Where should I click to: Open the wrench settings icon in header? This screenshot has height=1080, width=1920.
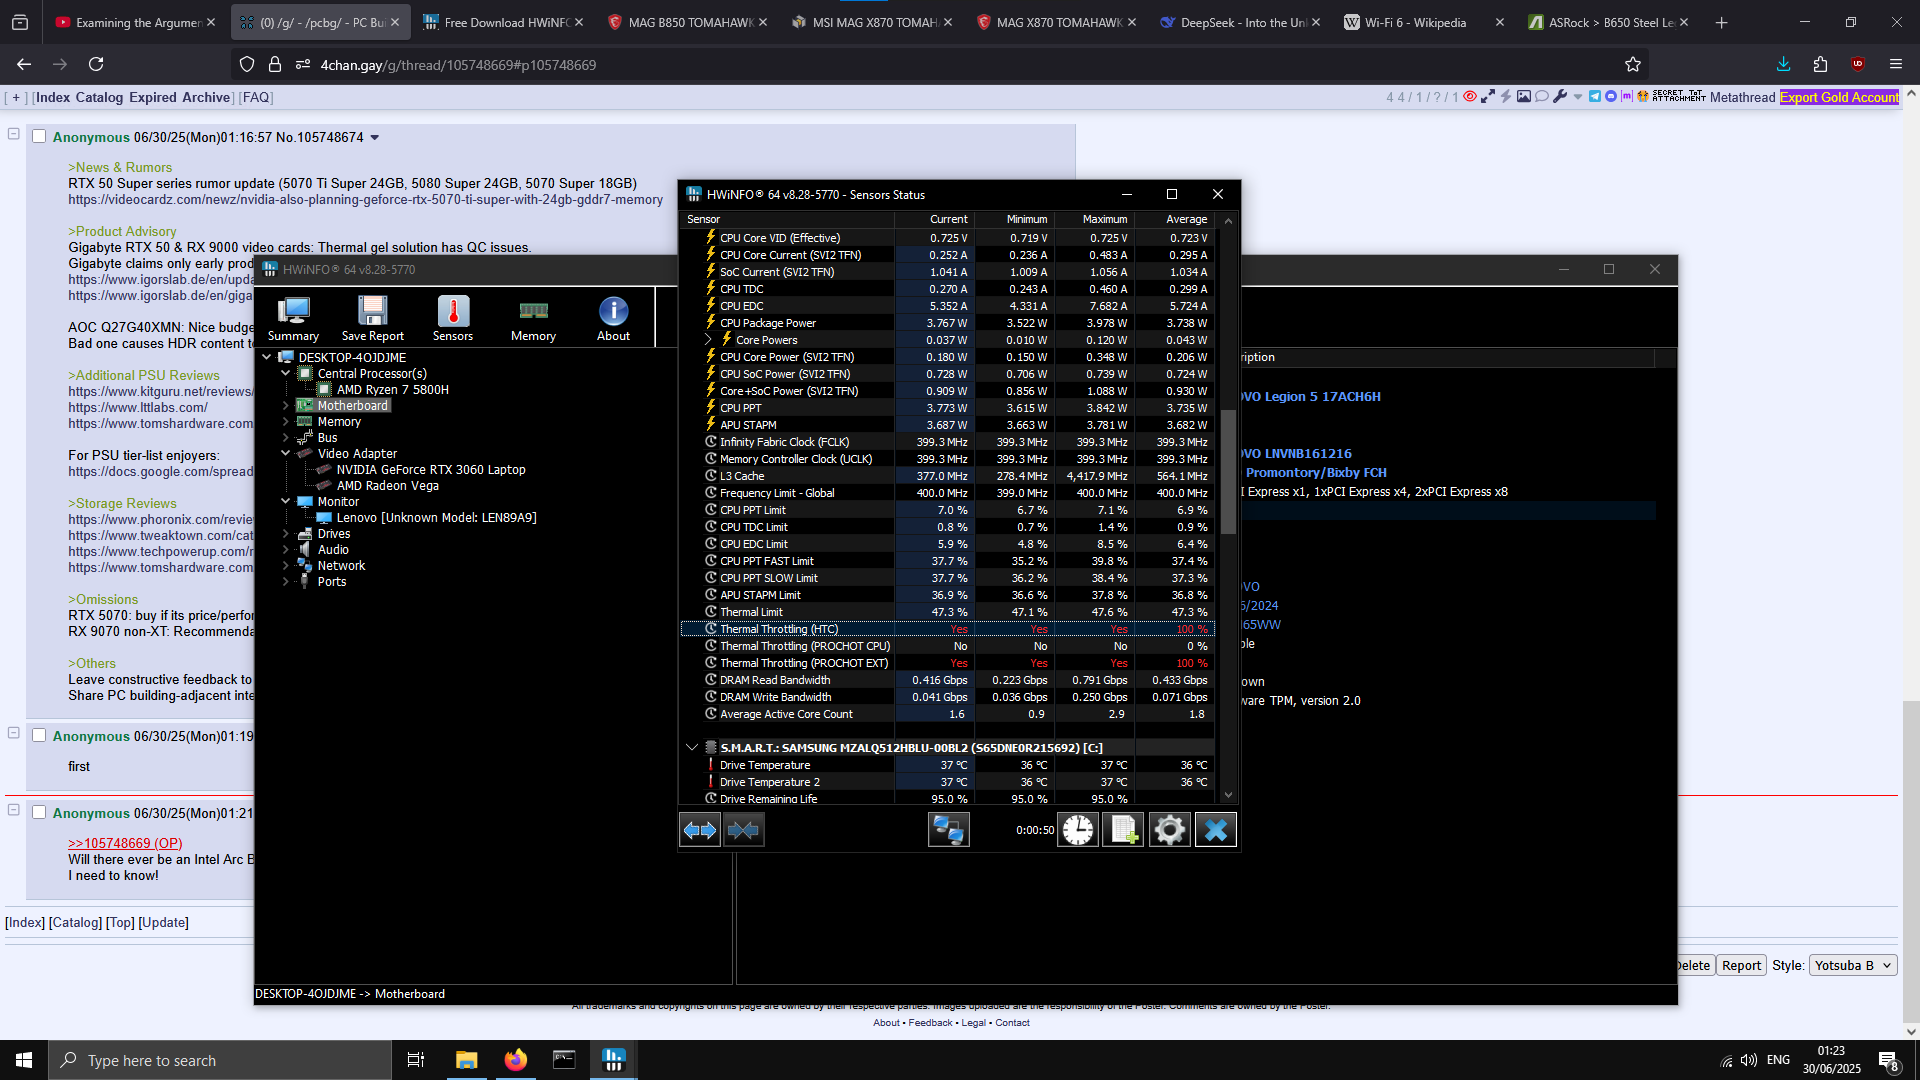pyautogui.click(x=1560, y=97)
